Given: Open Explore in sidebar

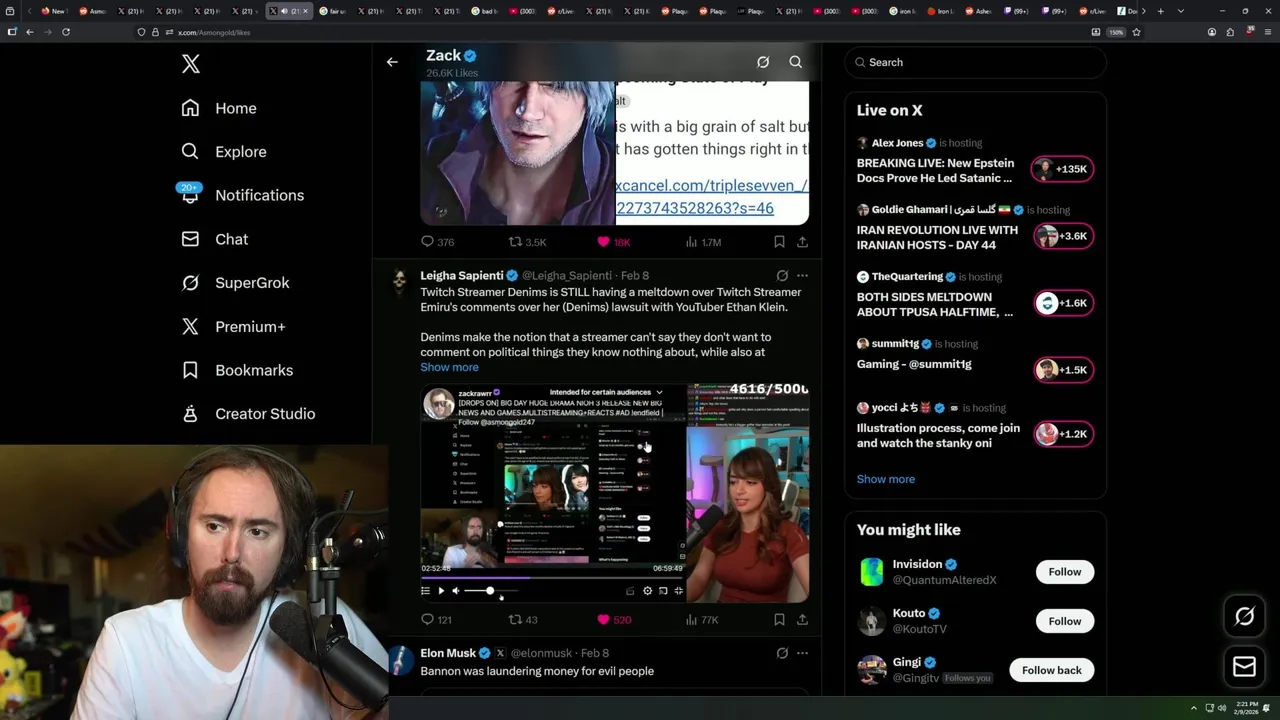Looking at the screenshot, I should (x=224, y=152).
